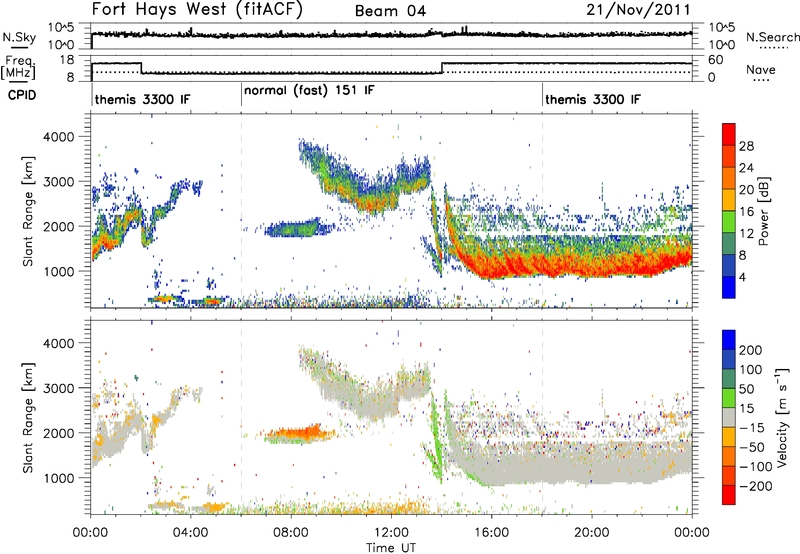This screenshot has width=800, height=554.
Task: Click the 'Time UT' axis title
Action: 391,548
